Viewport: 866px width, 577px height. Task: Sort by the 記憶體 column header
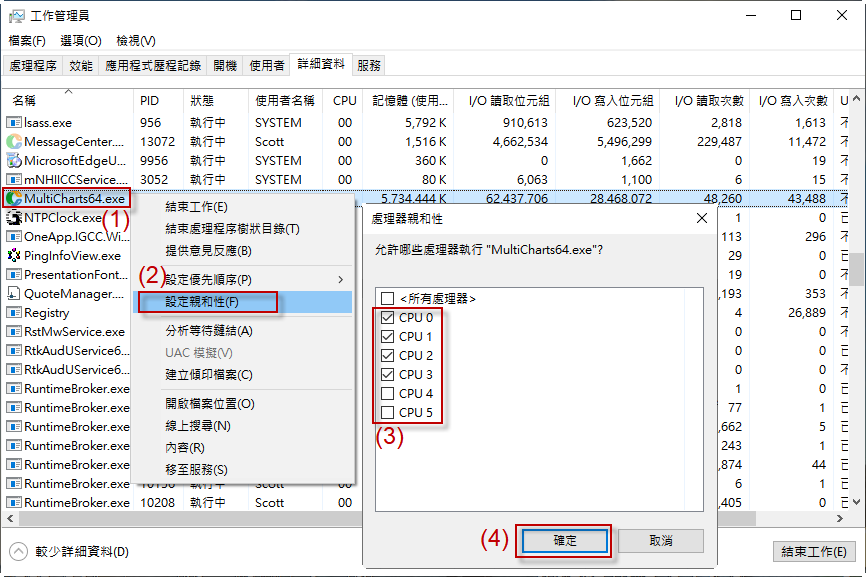click(x=408, y=100)
